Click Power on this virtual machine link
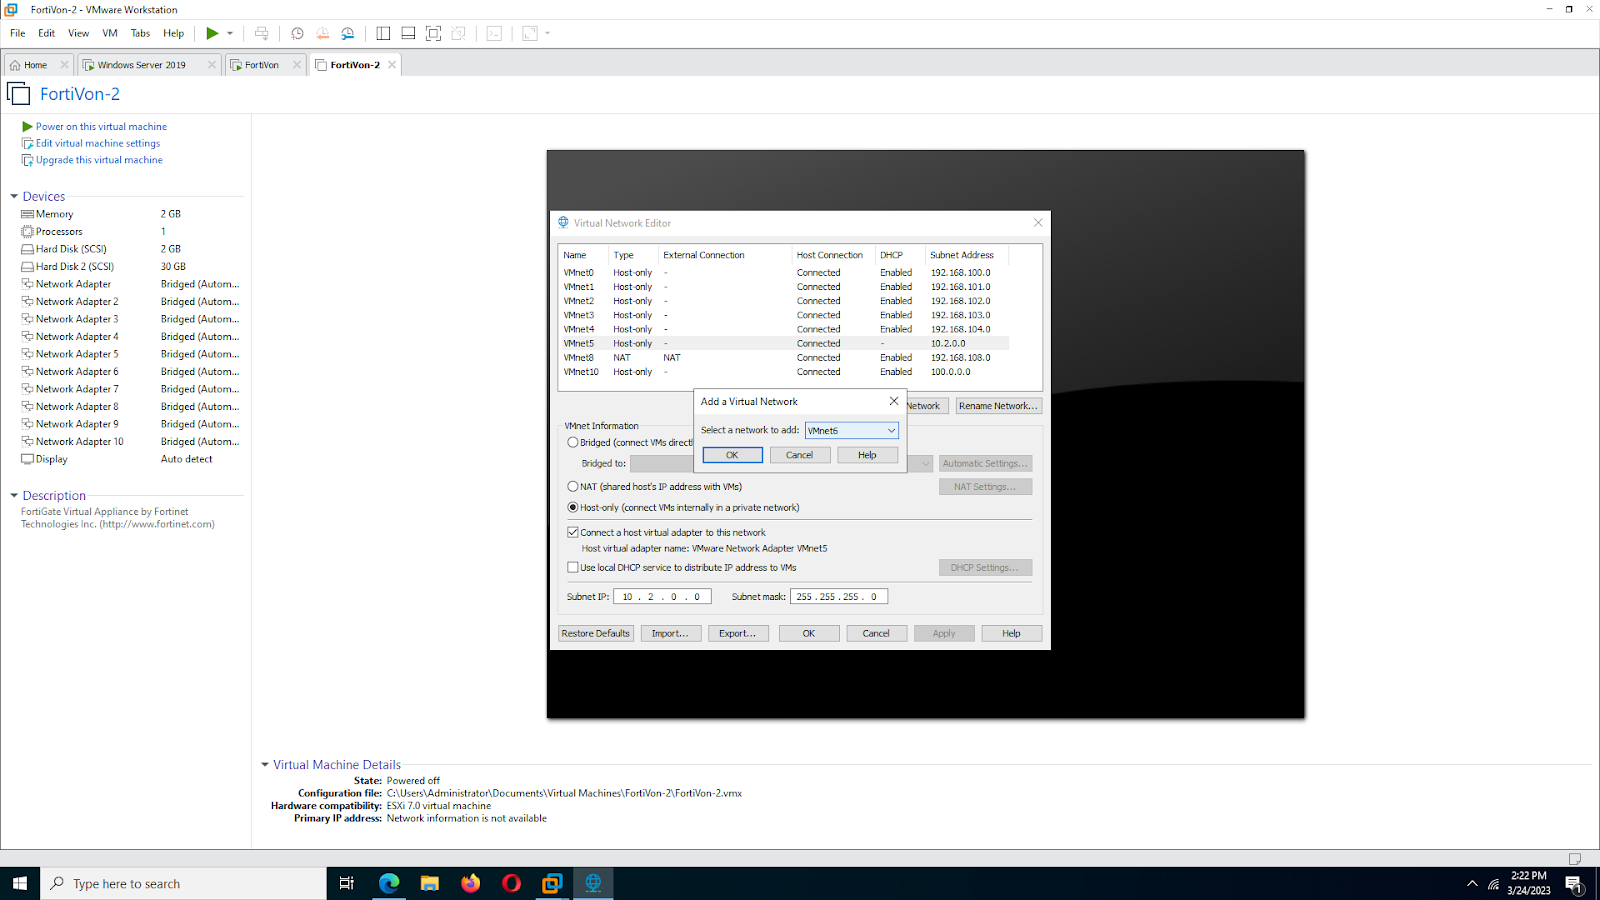The height and width of the screenshot is (900, 1600). pyautogui.click(x=102, y=127)
